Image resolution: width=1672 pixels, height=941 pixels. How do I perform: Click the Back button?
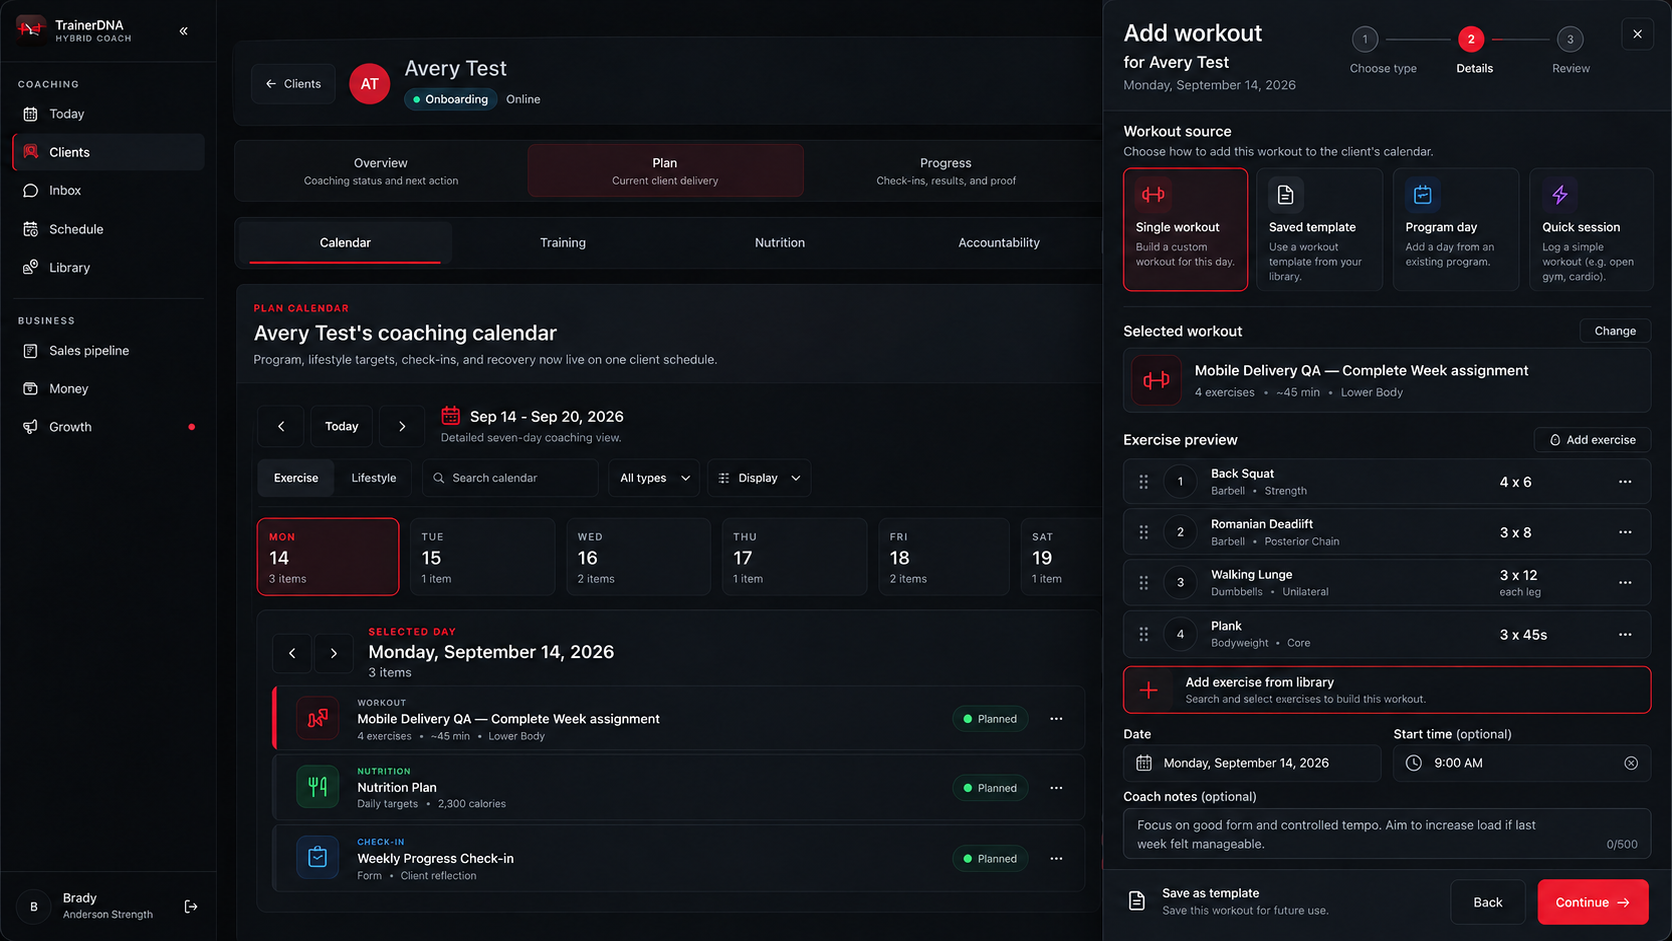point(1487,902)
